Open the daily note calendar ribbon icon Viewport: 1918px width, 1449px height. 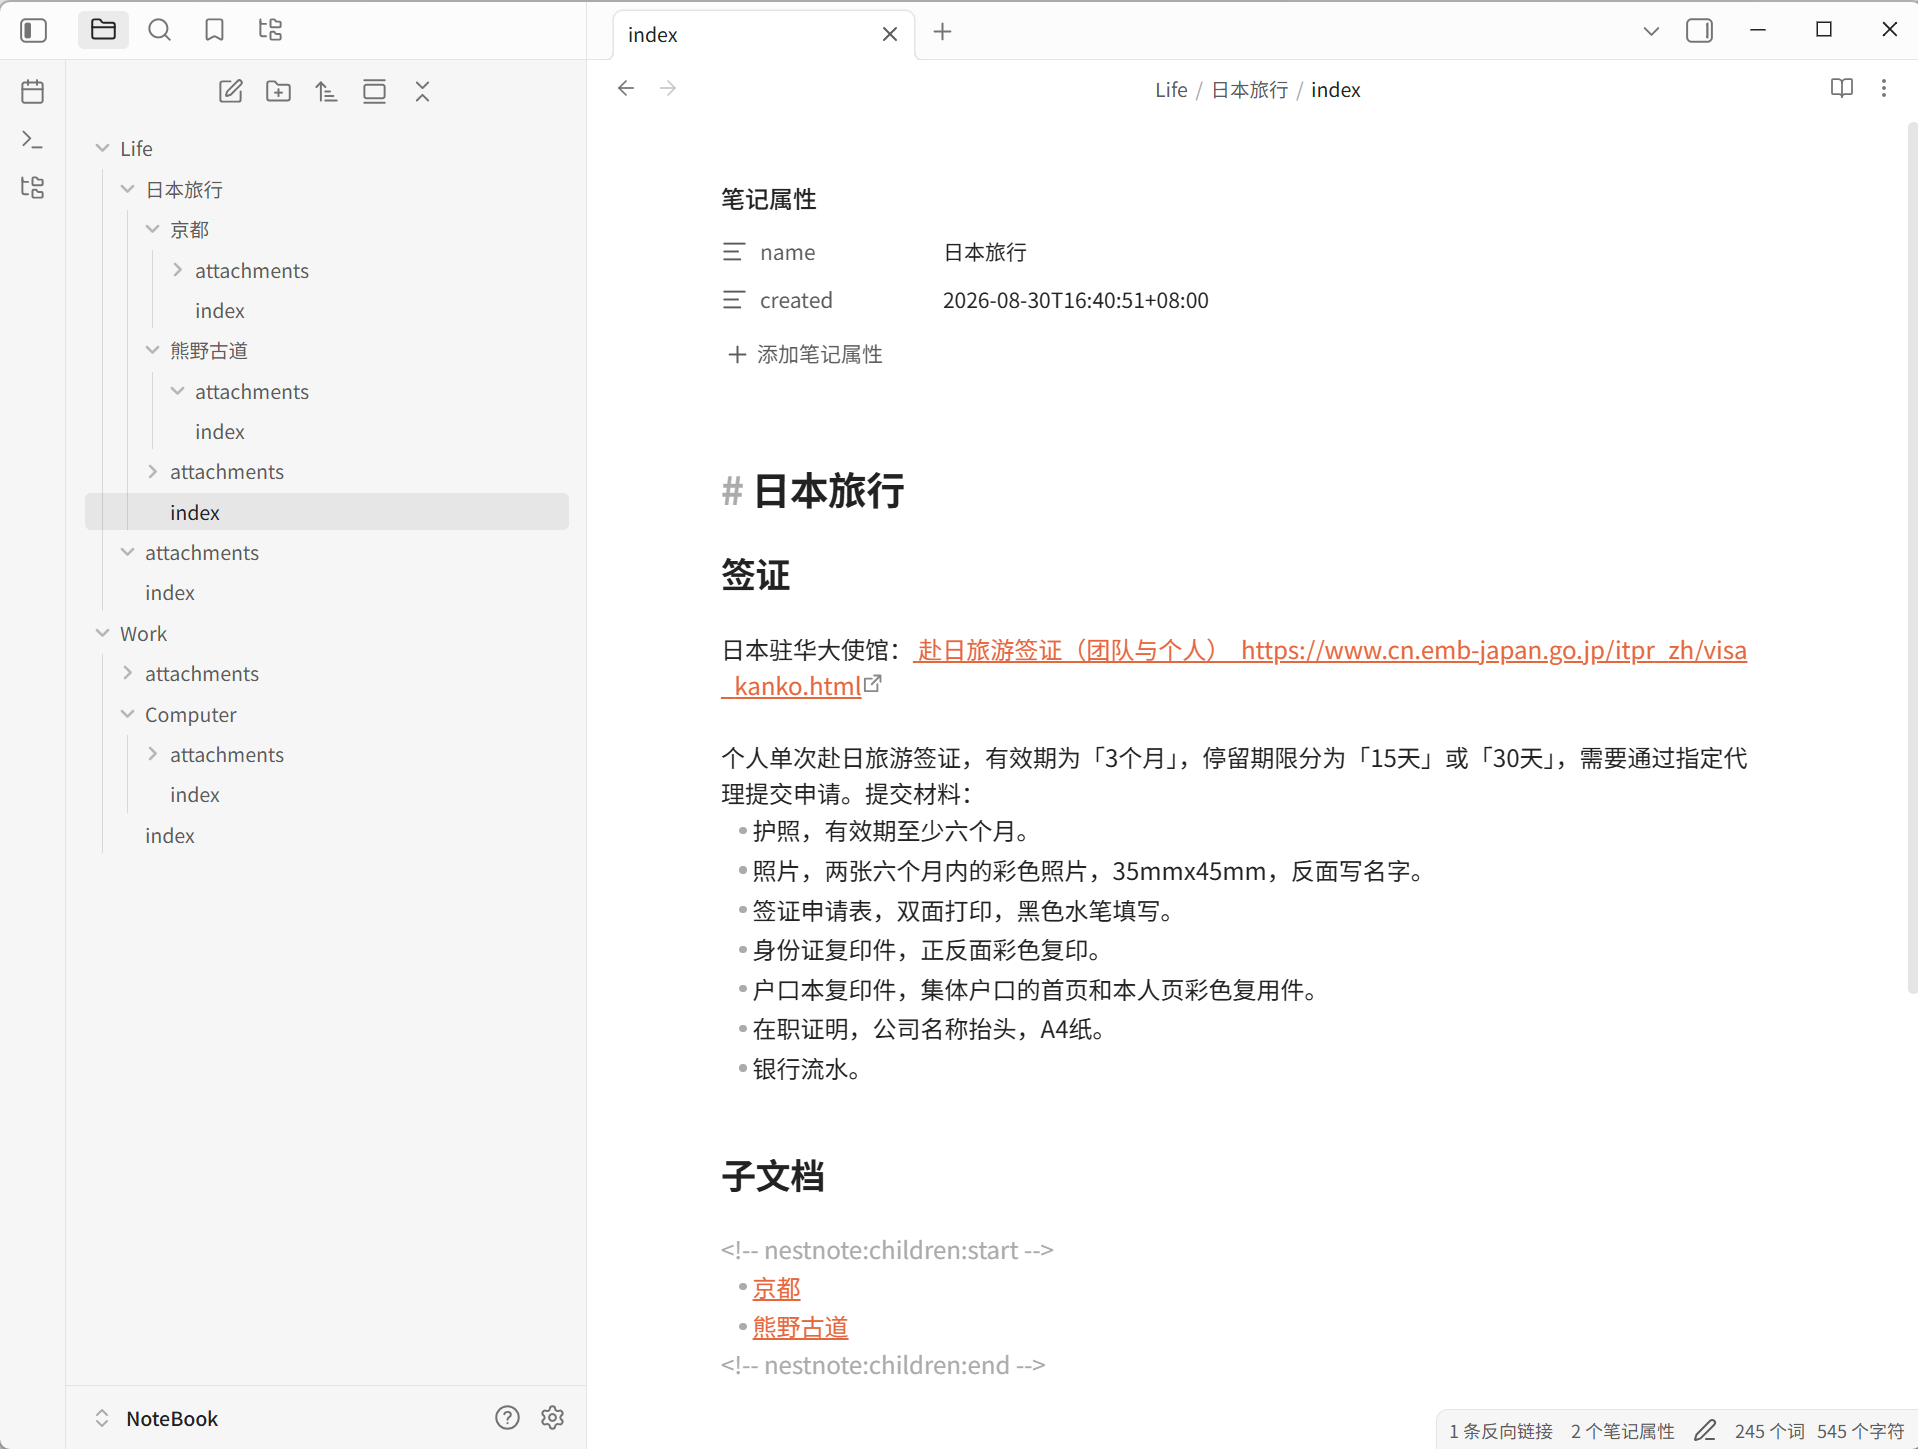(33, 92)
